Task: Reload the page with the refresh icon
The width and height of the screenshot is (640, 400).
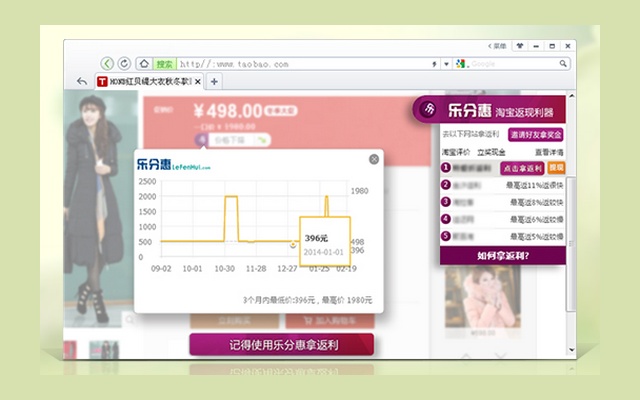Action: click(x=124, y=63)
